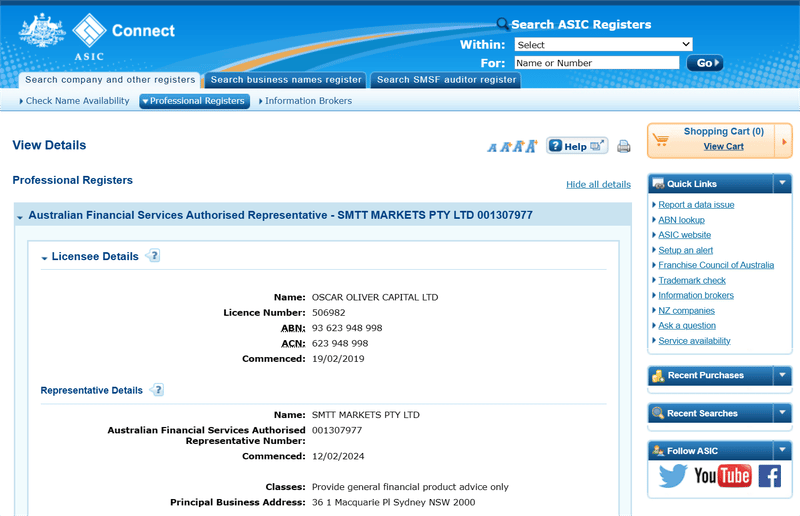Open ASIC YouTube channel
Image resolution: width=800 pixels, height=516 pixels.
722,476
